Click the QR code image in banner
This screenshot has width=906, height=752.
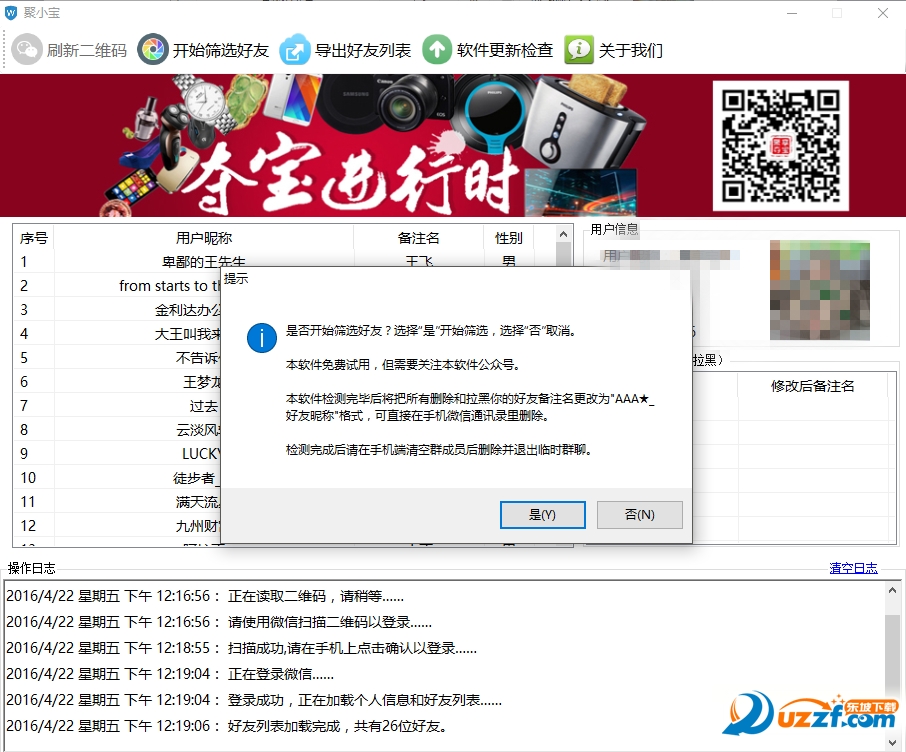pos(781,146)
